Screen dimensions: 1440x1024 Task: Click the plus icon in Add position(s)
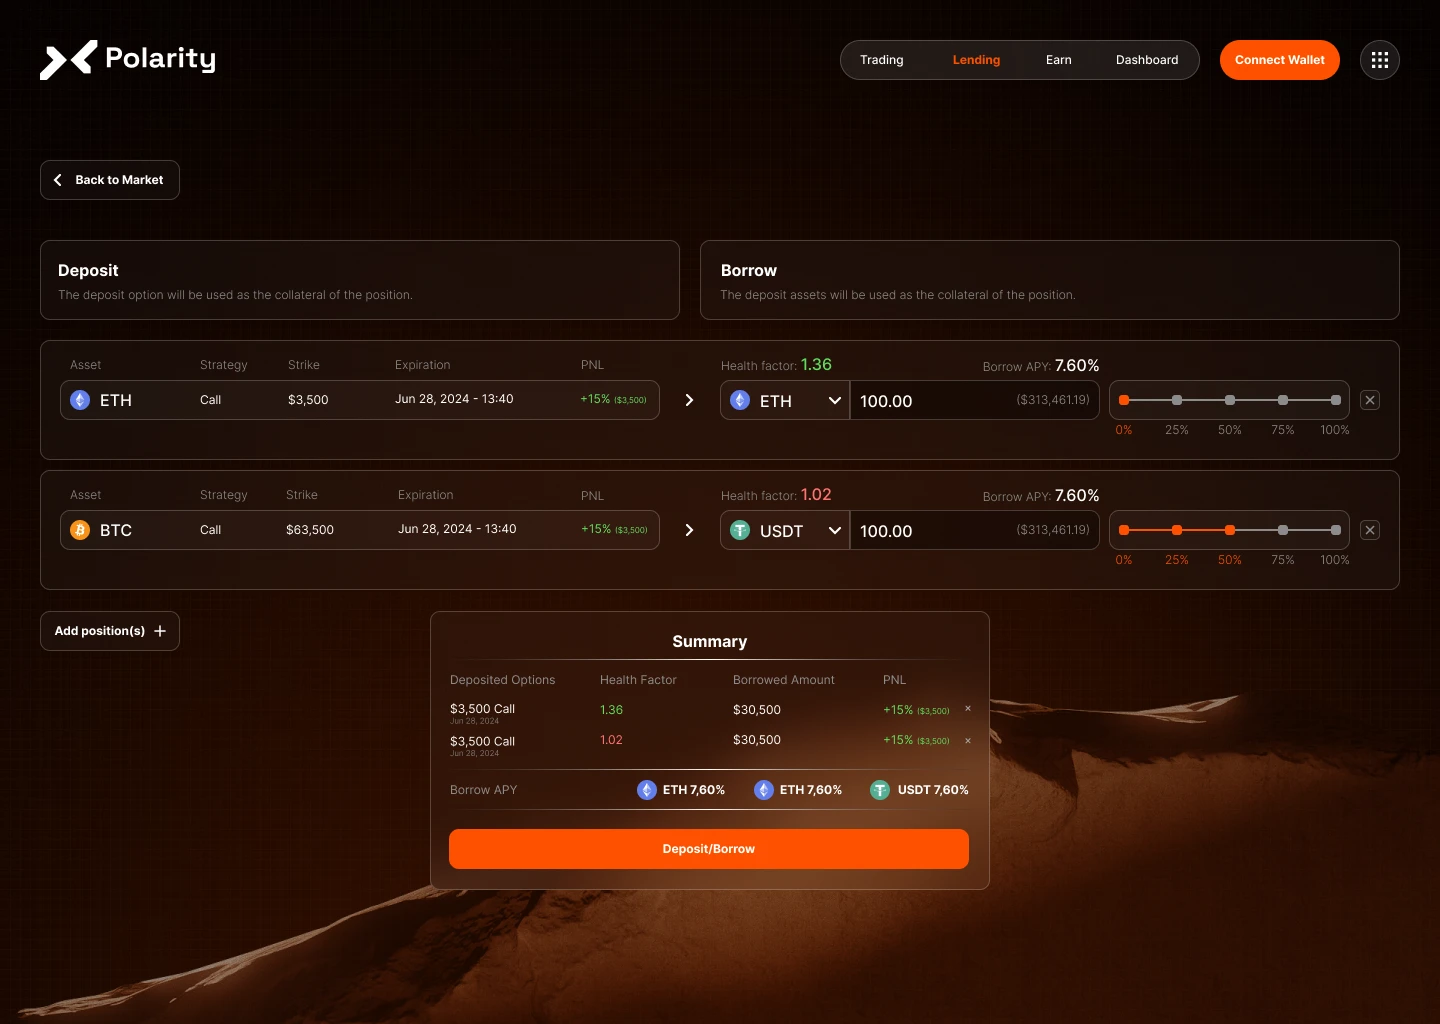pos(160,631)
